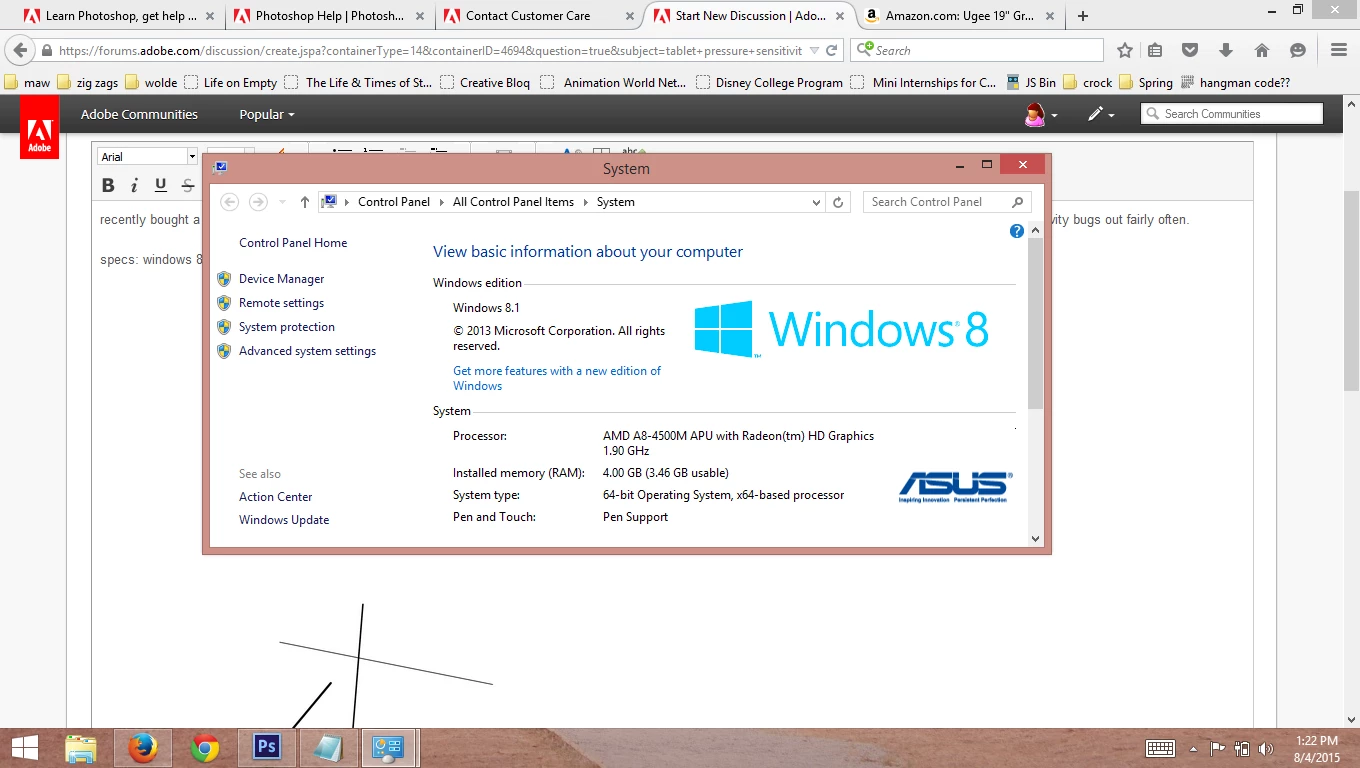Open a new browser tab with plus button

coord(1083,16)
